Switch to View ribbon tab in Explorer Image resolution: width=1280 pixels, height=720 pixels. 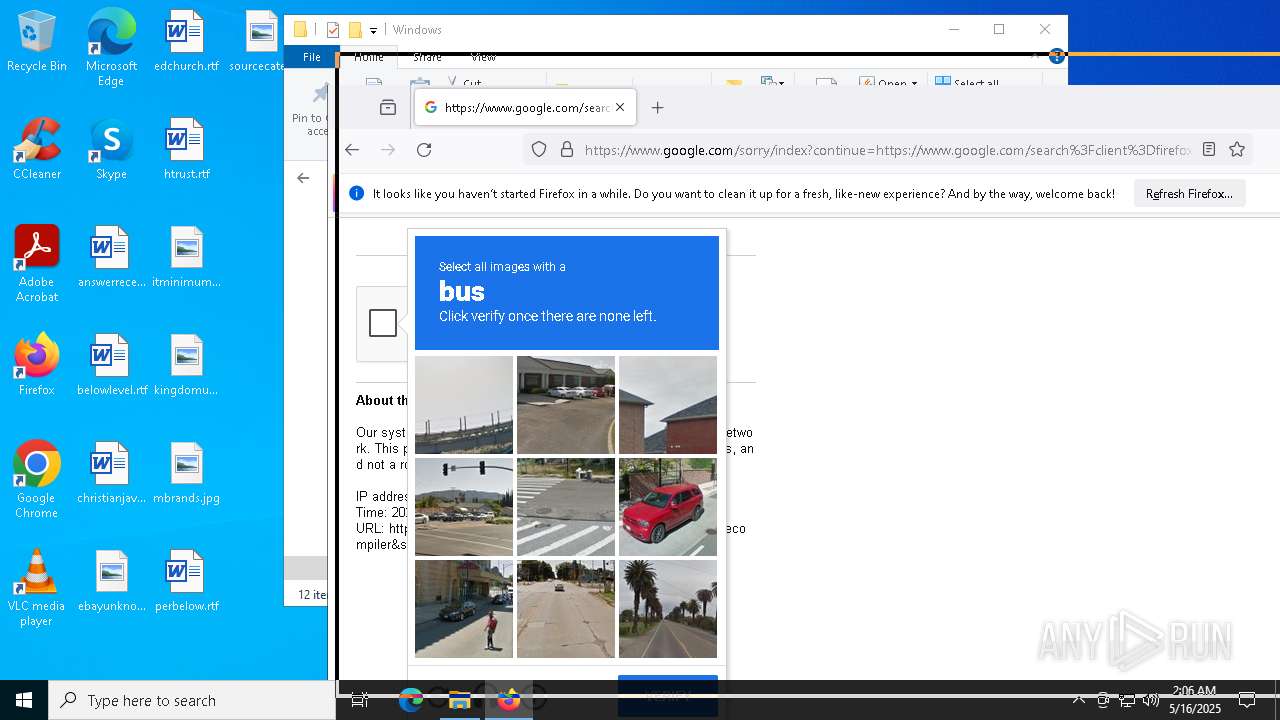click(483, 57)
